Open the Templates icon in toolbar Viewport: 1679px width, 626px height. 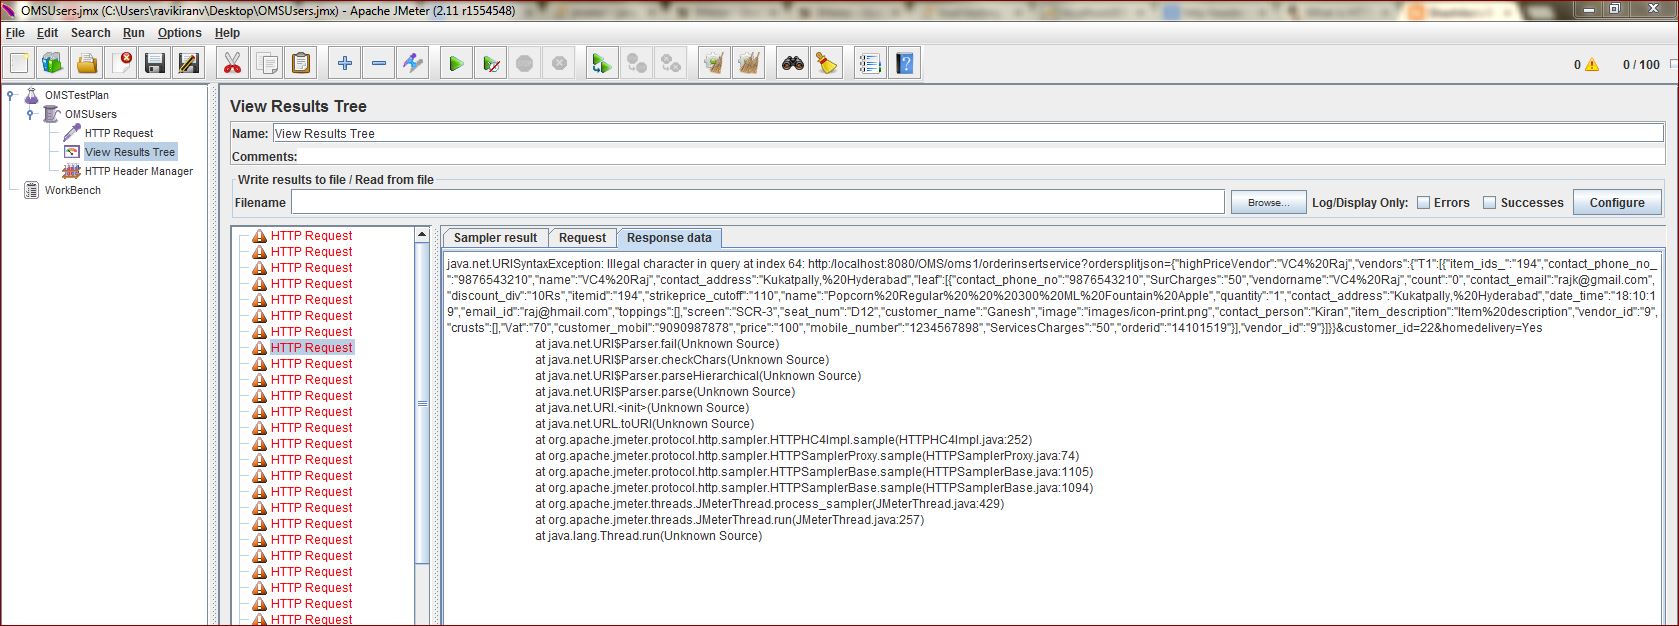coord(53,64)
